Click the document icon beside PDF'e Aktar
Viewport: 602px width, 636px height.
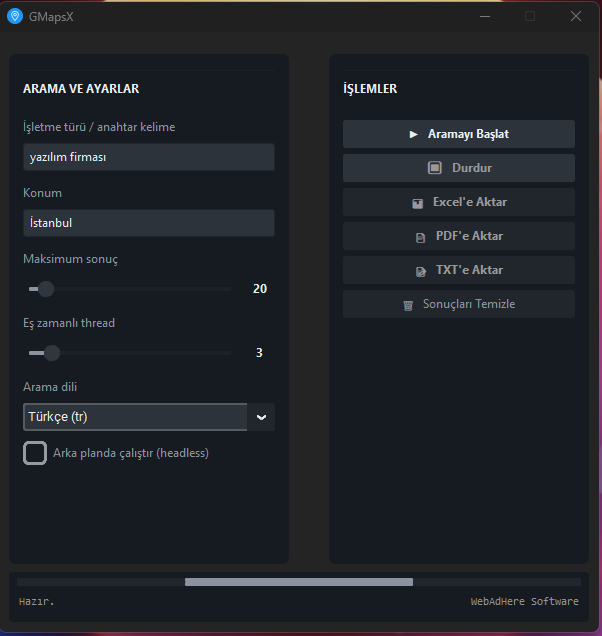click(x=421, y=238)
